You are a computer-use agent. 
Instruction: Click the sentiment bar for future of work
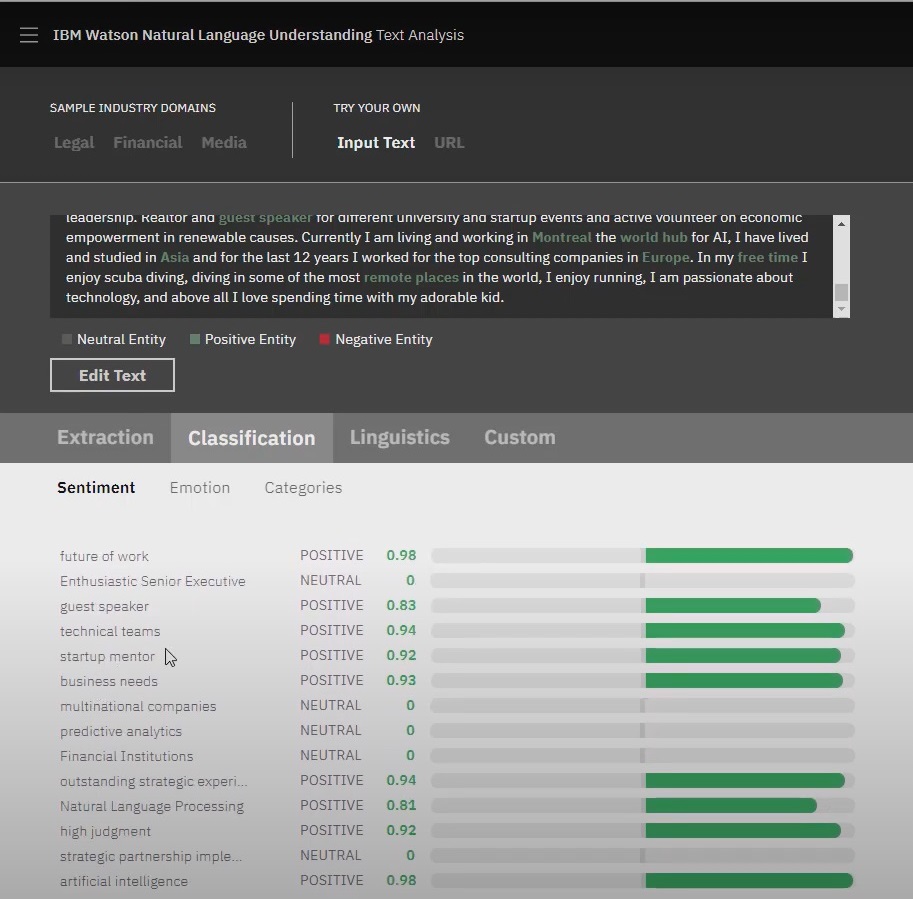pyautogui.click(x=642, y=555)
